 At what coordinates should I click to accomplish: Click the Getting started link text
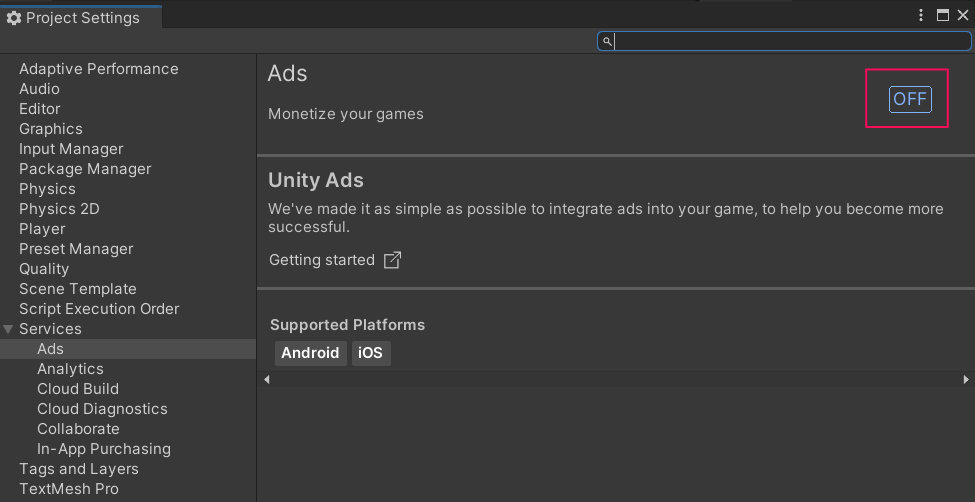point(321,260)
